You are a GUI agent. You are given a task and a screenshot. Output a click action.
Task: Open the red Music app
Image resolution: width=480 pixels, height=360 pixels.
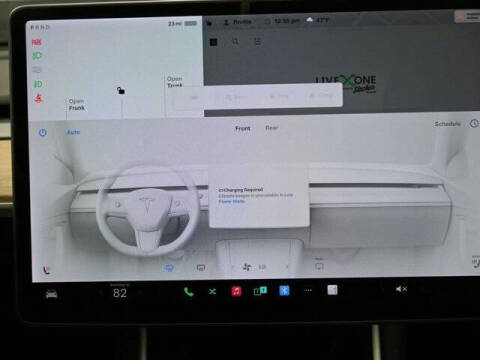click(x=236, y=291)
